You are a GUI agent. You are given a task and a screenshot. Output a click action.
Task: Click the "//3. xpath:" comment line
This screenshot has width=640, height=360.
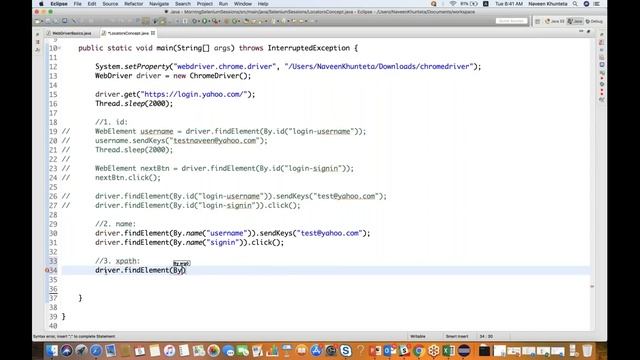[x=118, y=261]
